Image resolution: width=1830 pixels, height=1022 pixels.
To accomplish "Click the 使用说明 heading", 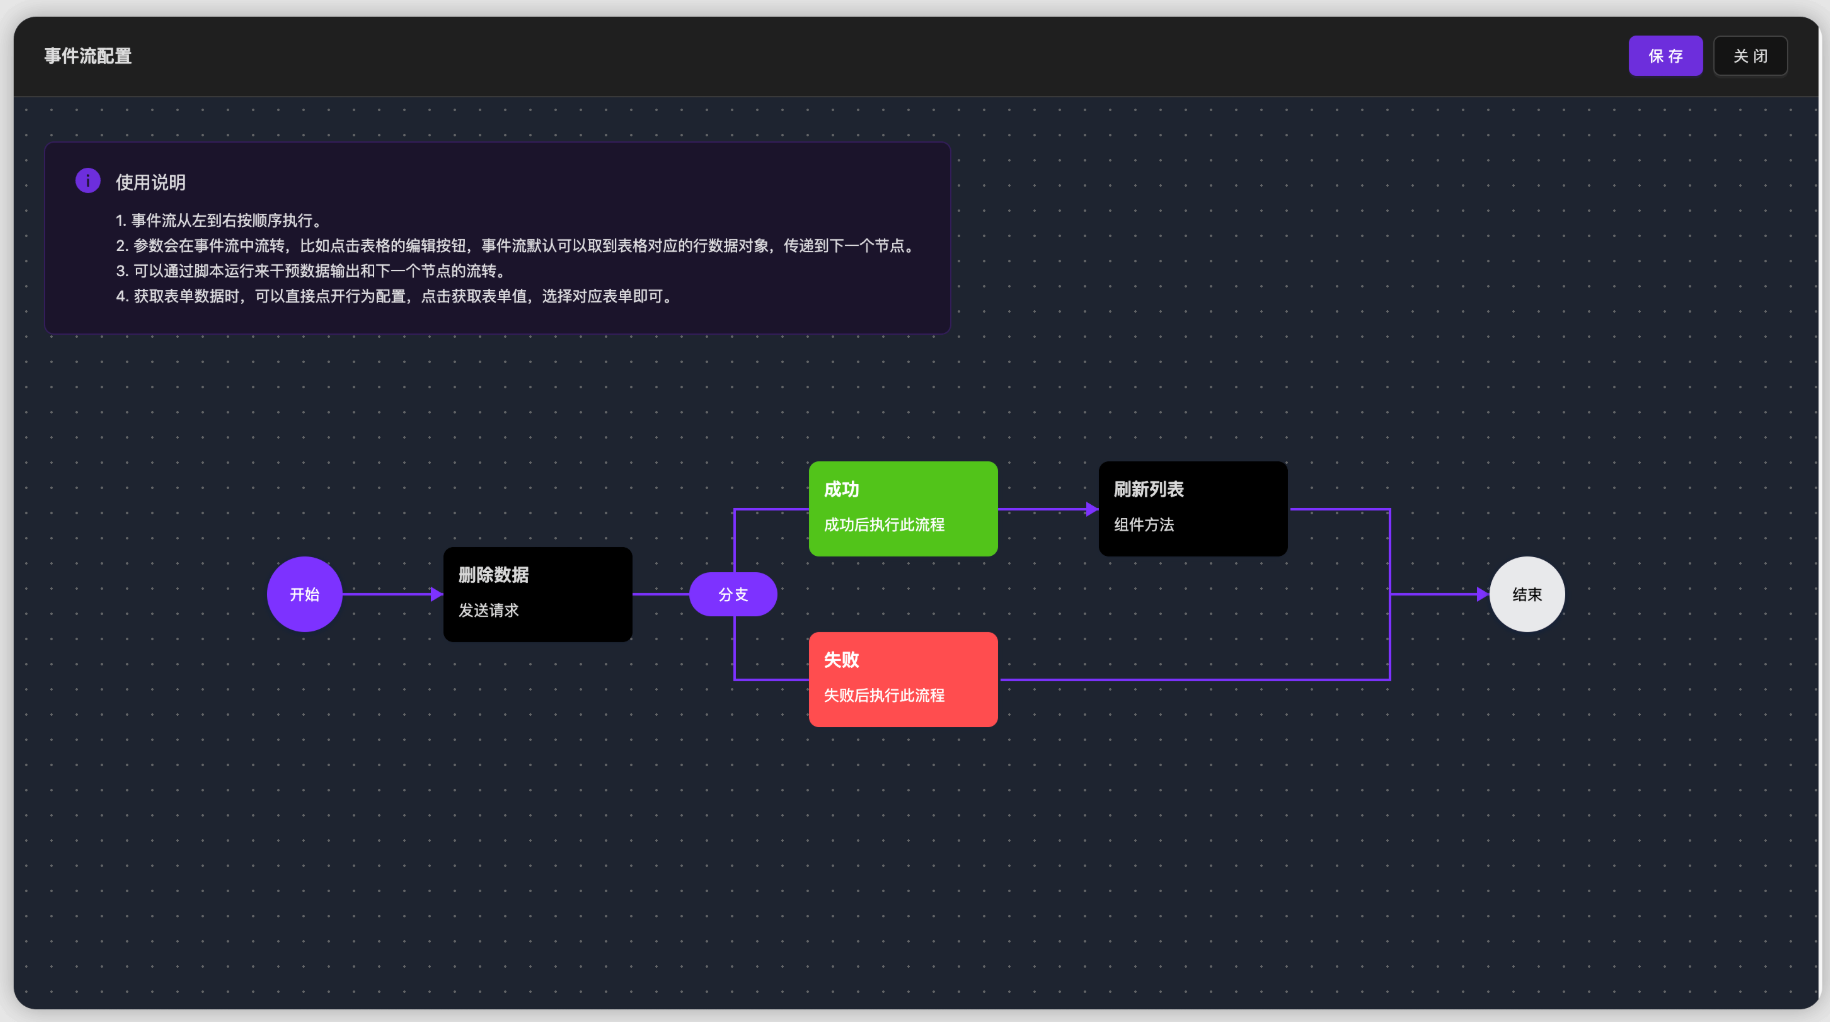I will 151,182.
